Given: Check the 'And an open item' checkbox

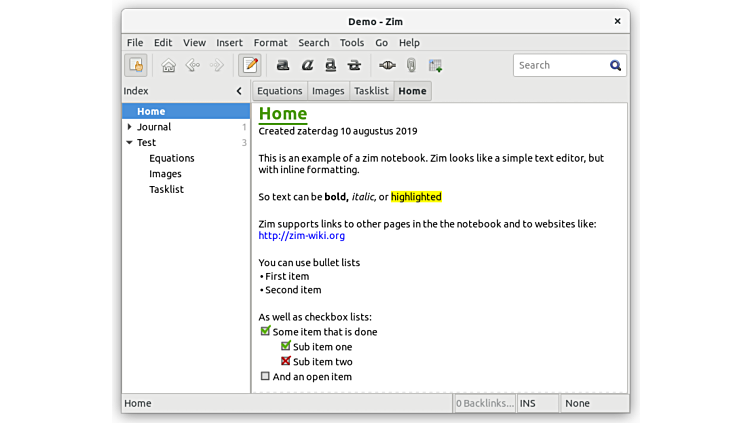Looking at the screenshot, I should [x=265, y=377].
